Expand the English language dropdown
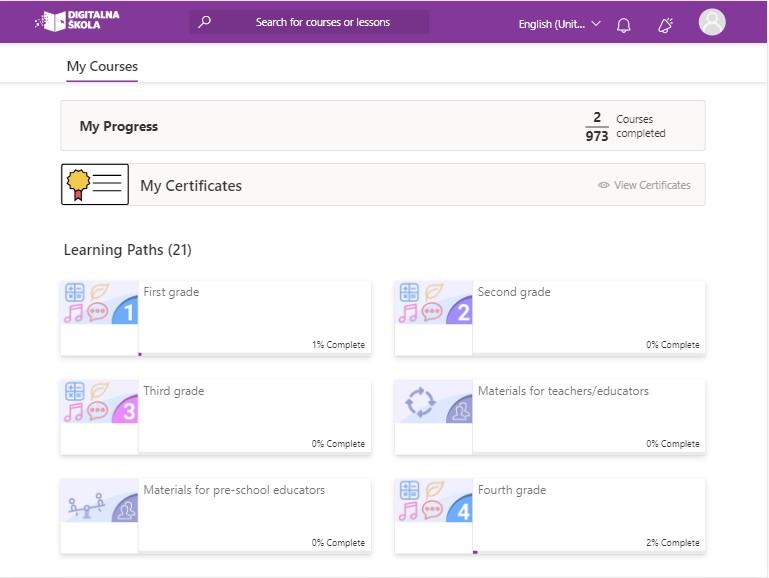769x578 pixels. (x=559, y=24)
